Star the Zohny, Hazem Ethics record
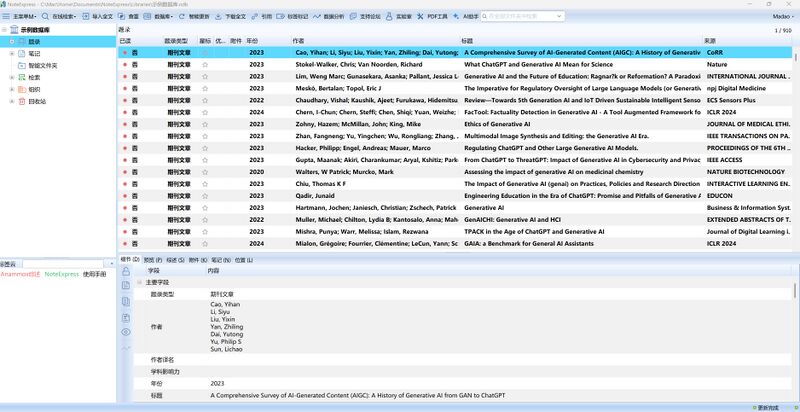Viewport: 800px width, 412px height. pos(205,124)
